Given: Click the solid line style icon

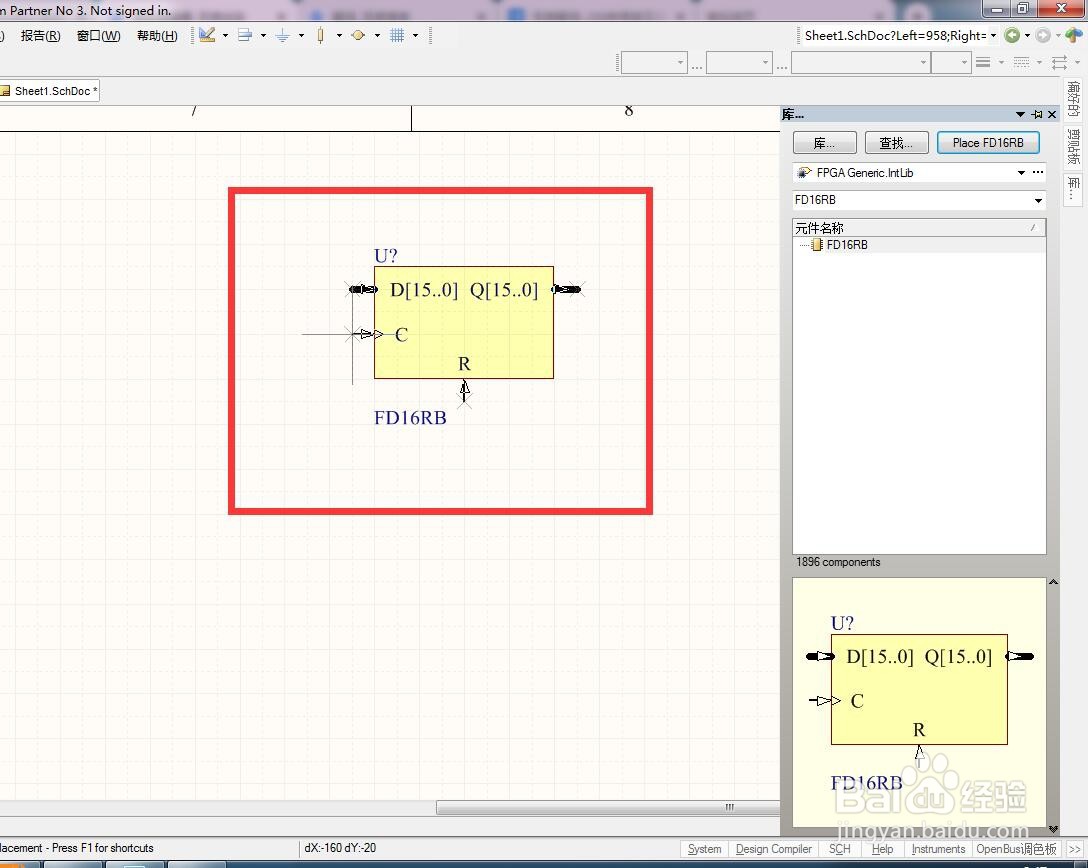Looking at the screenshot, I should coord(983,62).
